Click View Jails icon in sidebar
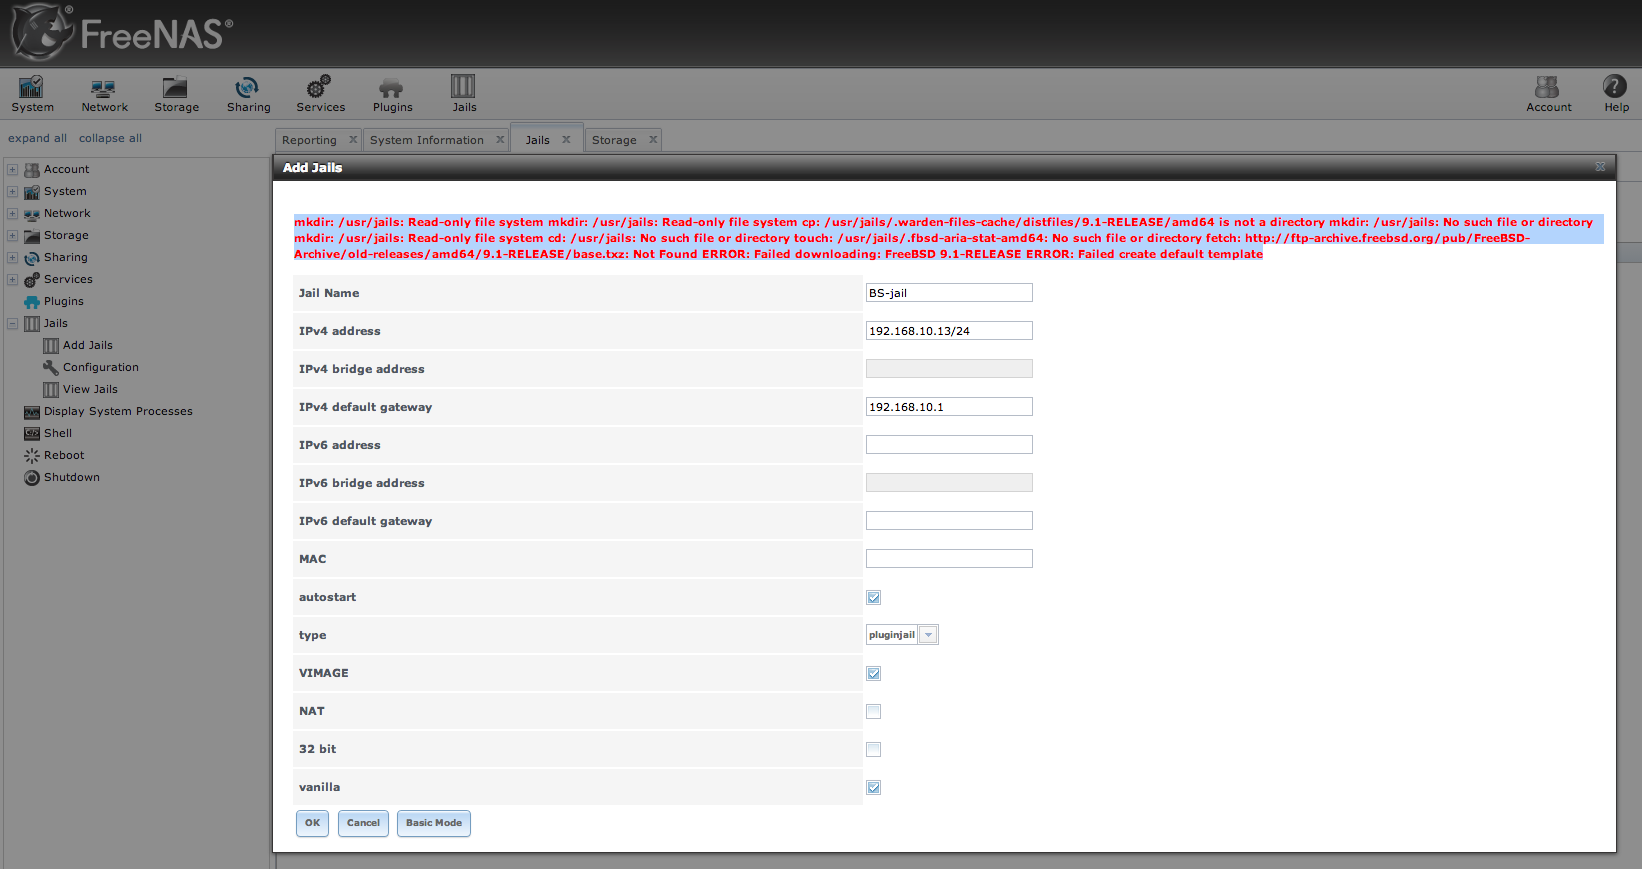 (x=51, y=390)
